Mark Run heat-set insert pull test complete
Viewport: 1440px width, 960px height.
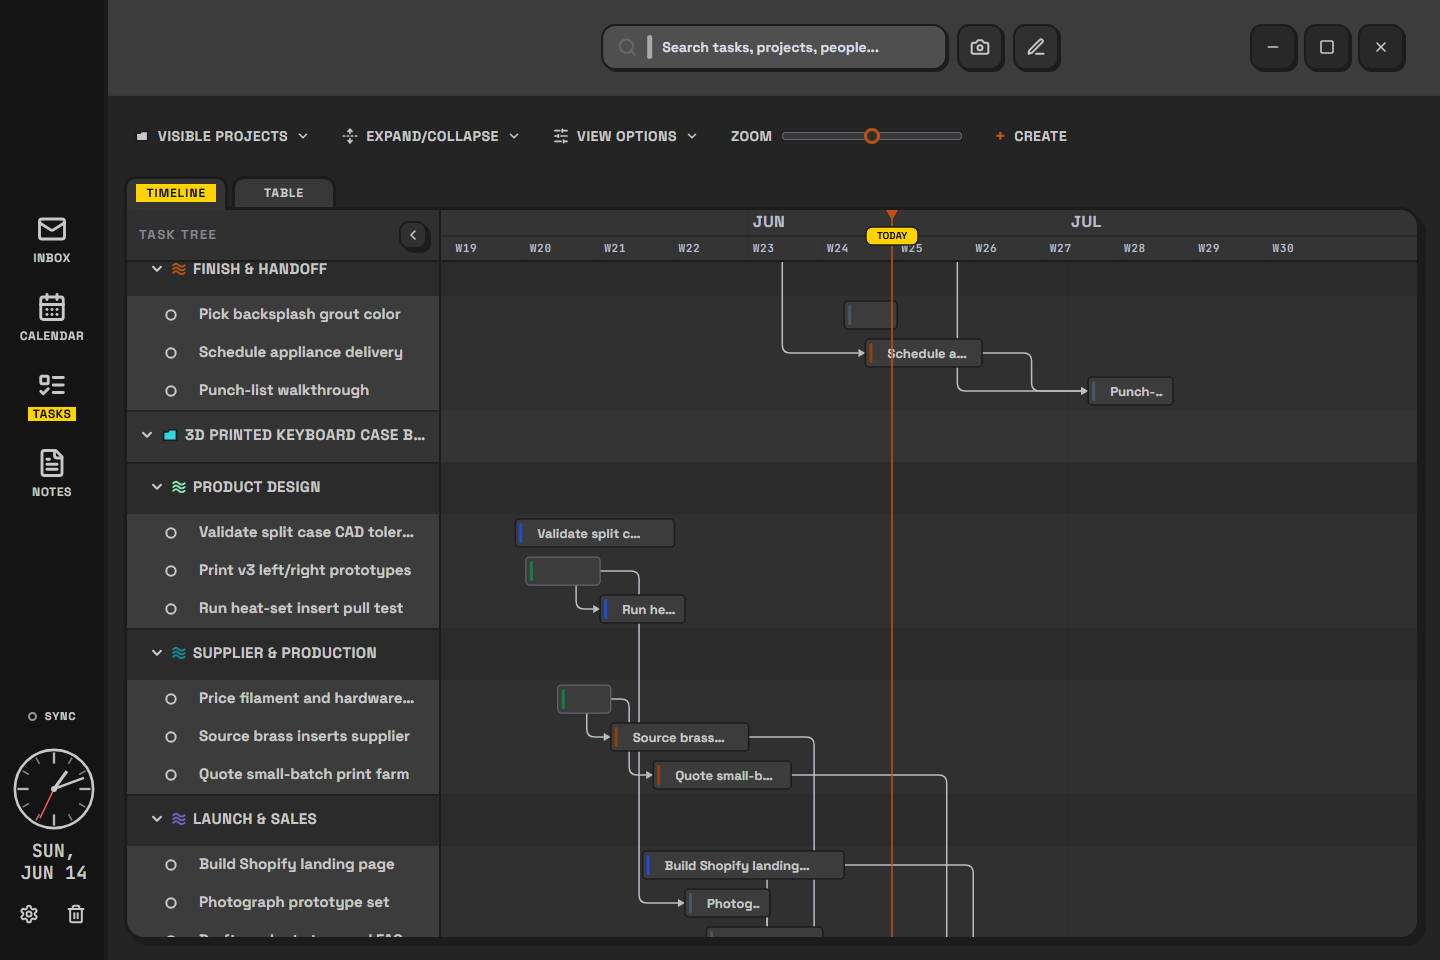pos(171,609)
